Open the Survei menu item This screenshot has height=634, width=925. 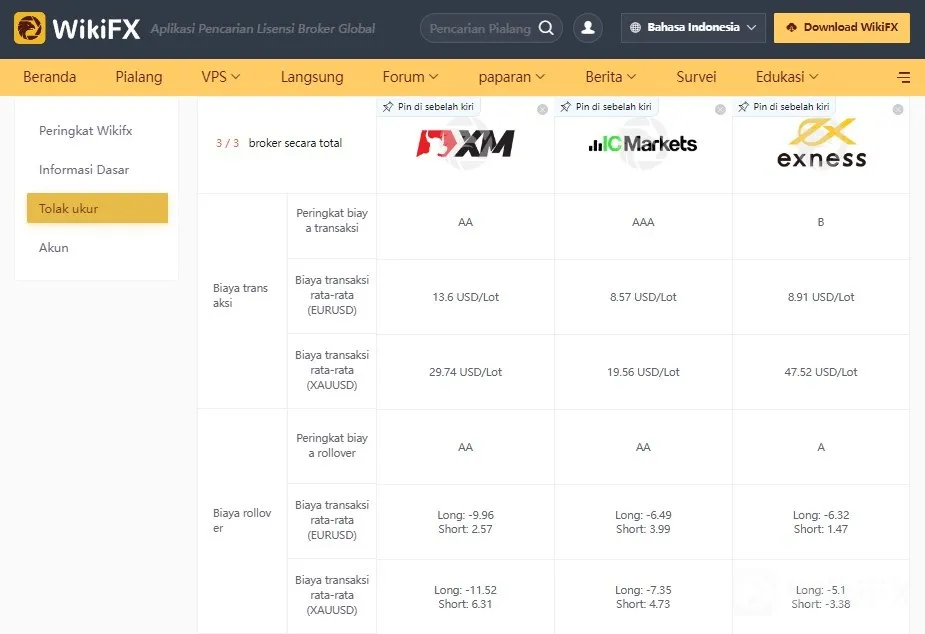tap(696, 77)
